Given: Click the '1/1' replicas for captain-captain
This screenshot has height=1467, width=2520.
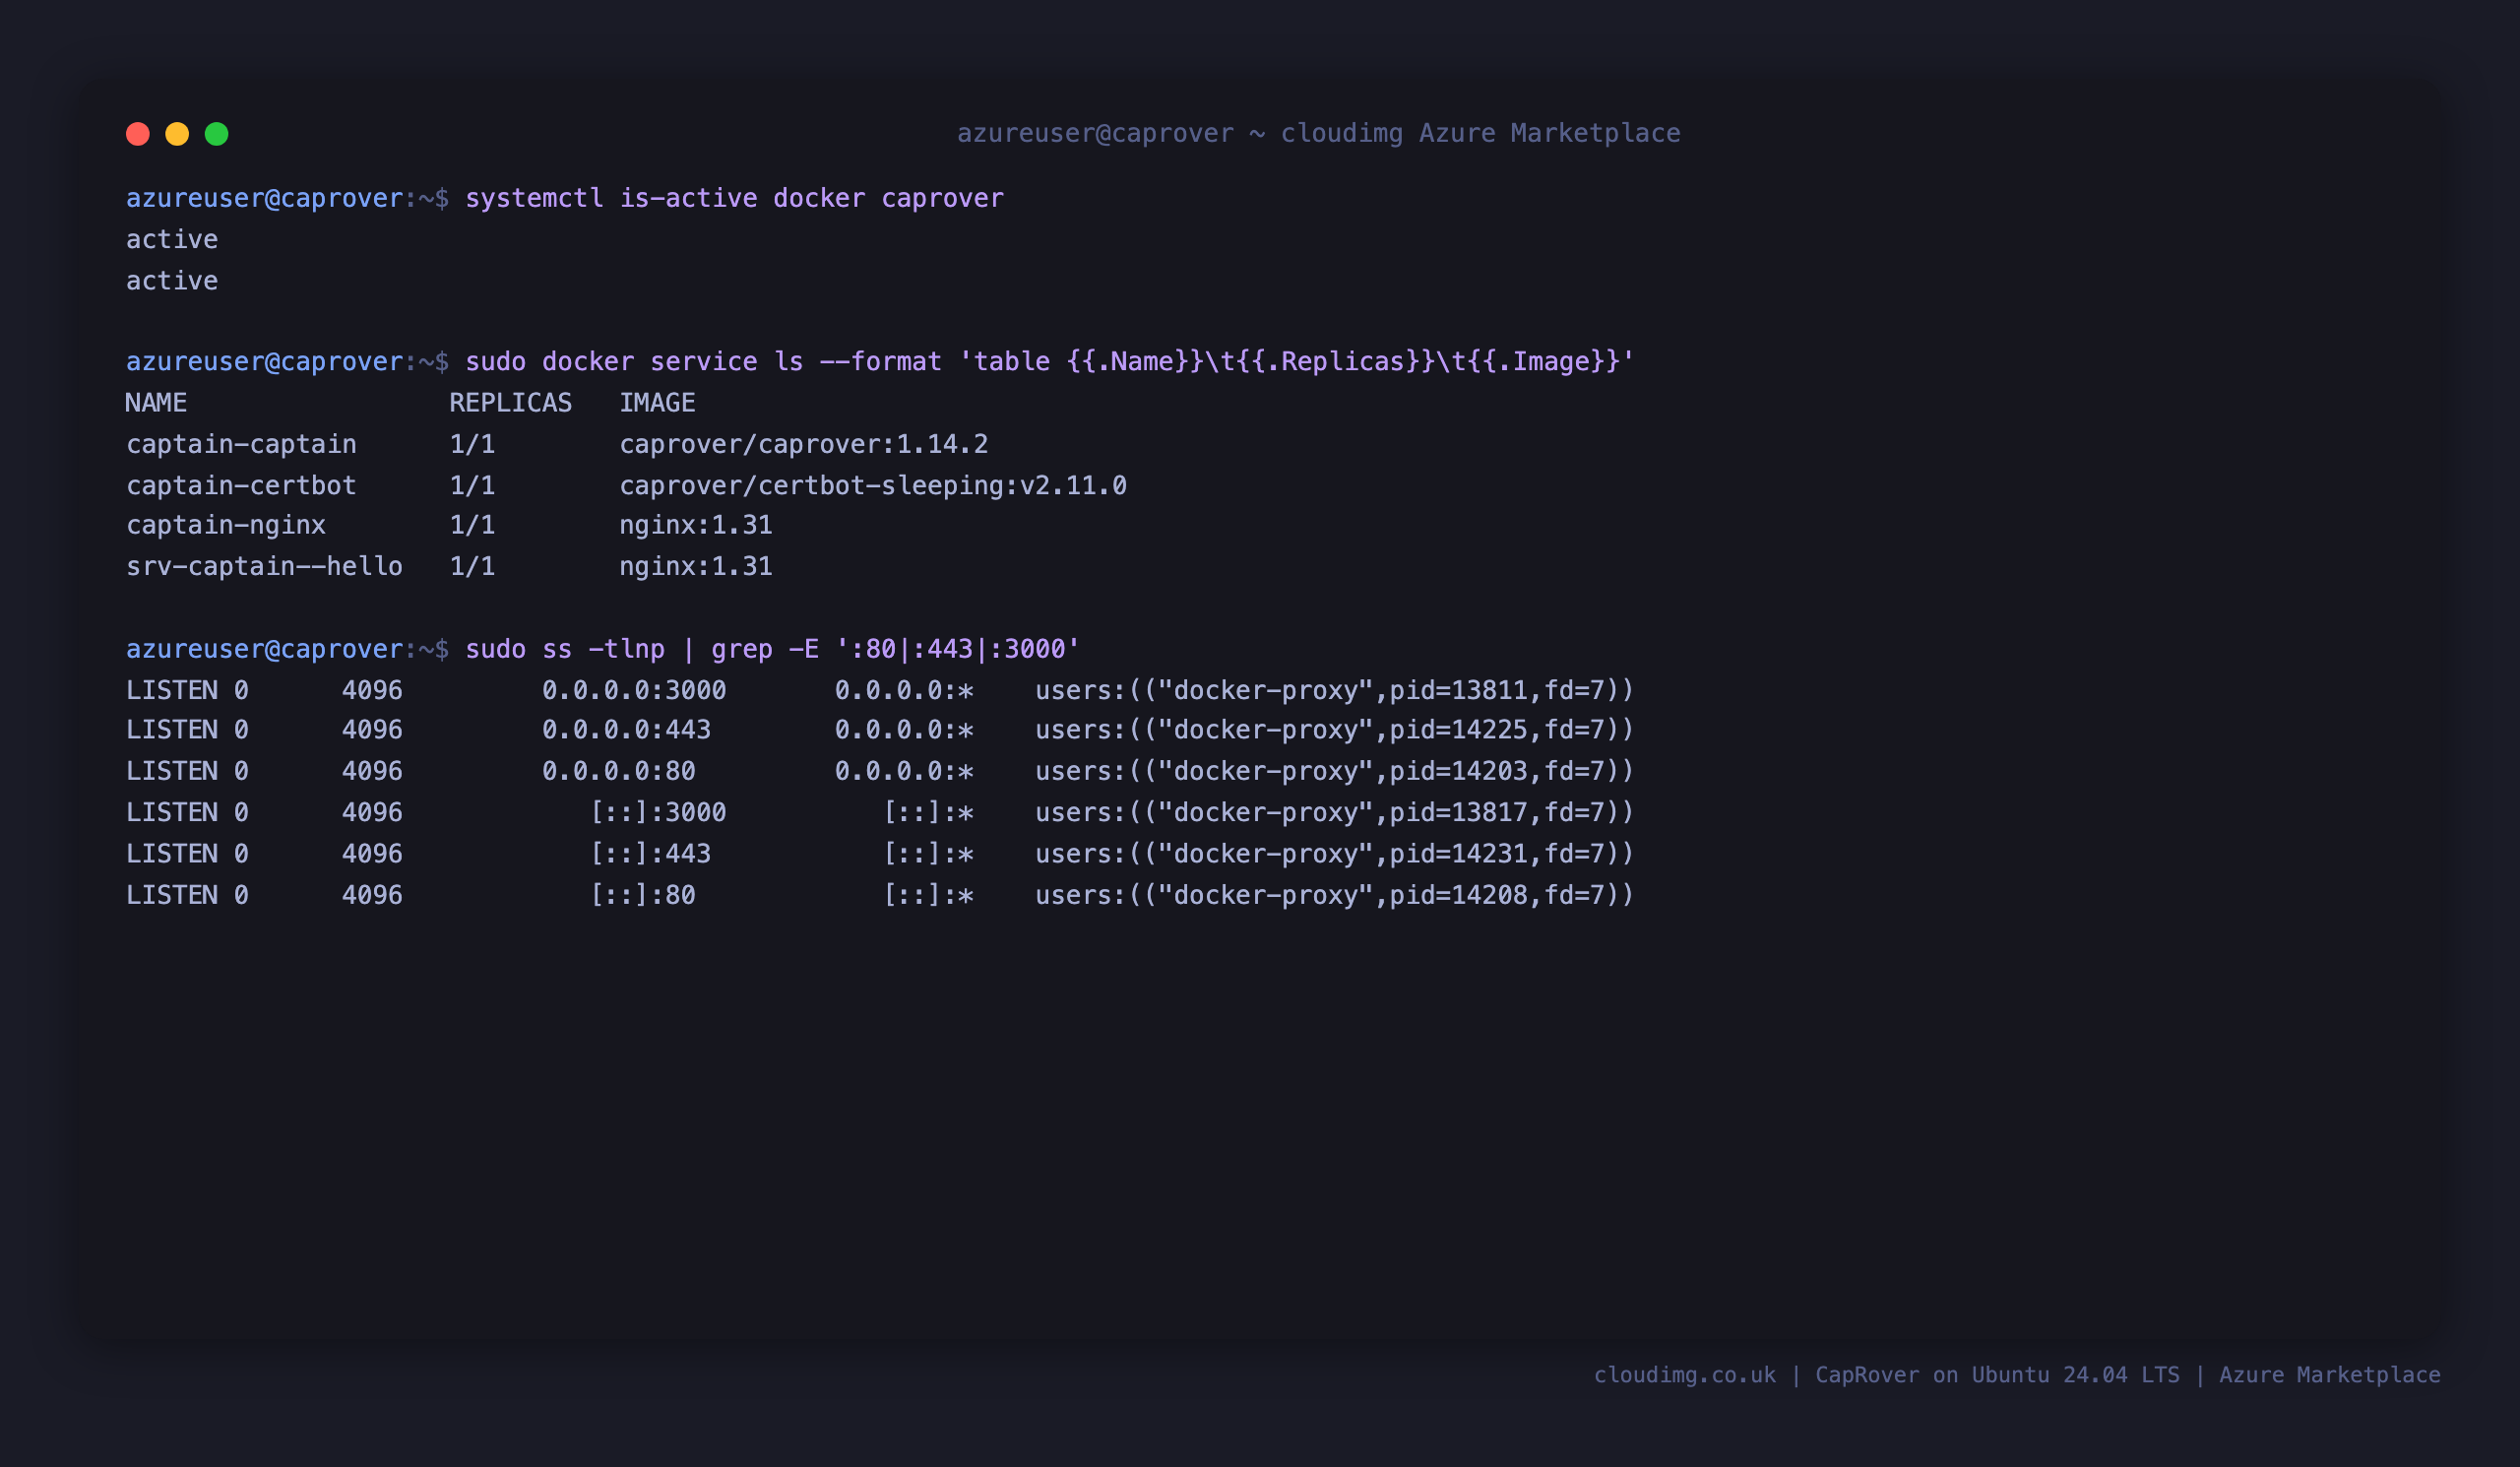Looking at the screenshot, I should coord(472,444).
